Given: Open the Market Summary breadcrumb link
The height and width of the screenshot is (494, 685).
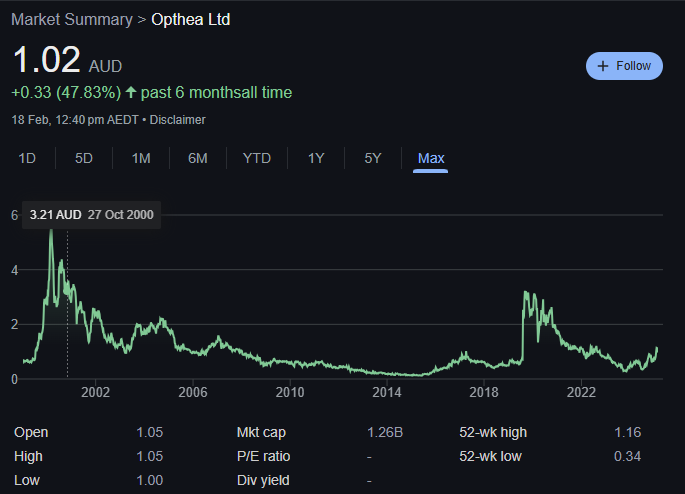Looking at the screenshot, I should click(71, 19).
